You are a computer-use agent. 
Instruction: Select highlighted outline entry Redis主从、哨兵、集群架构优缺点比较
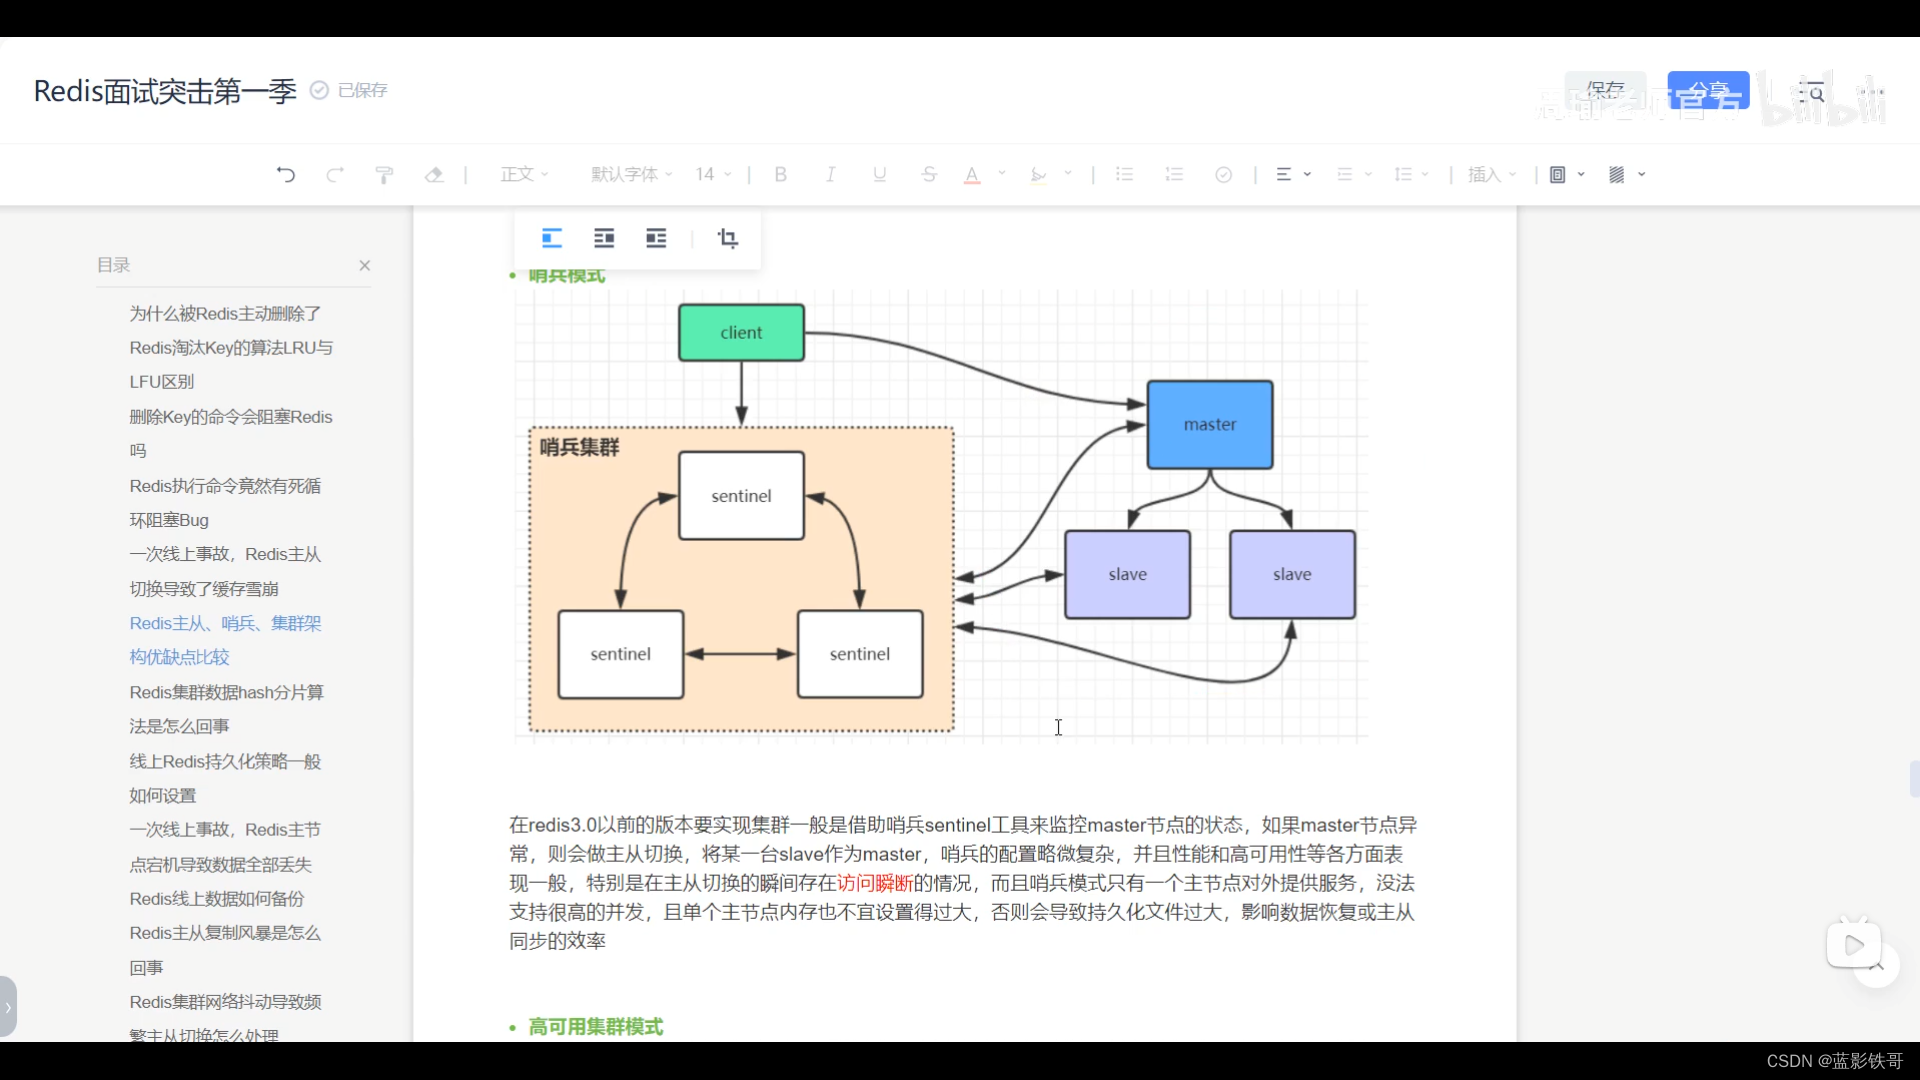(x=226, y=640)
